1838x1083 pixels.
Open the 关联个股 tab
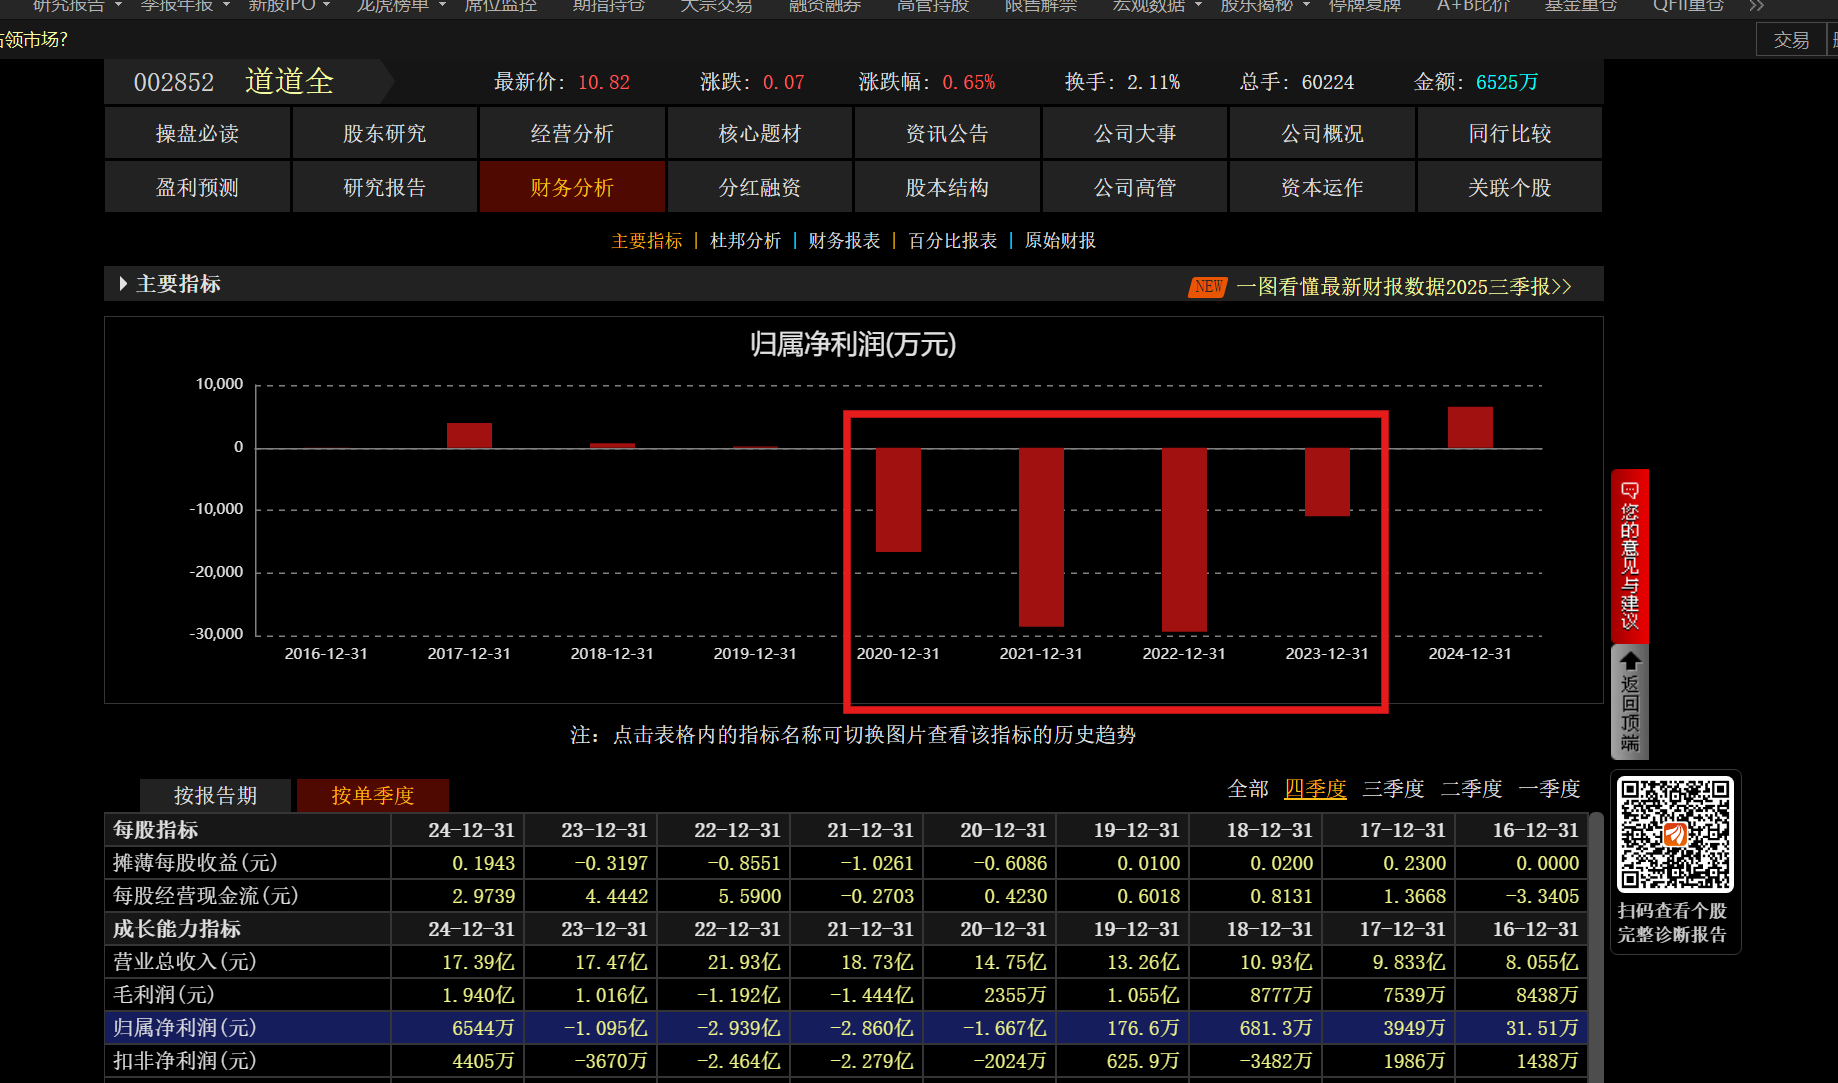pos(1510,187)
